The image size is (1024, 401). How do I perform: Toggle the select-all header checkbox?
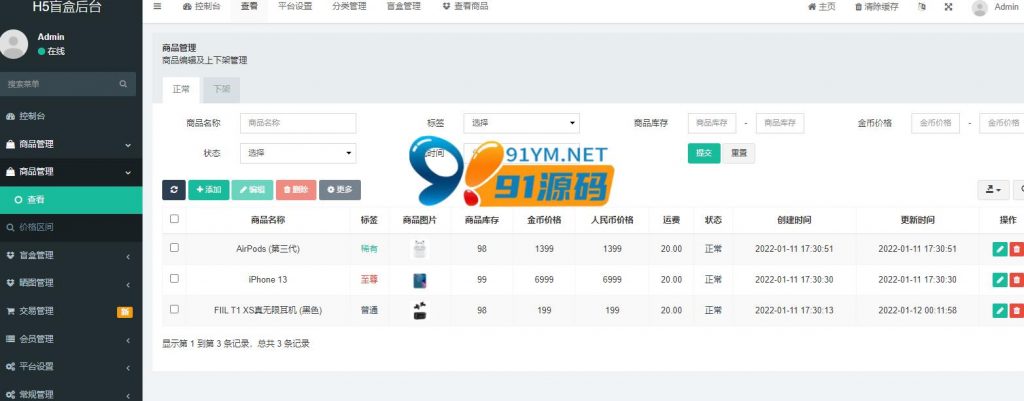point(174,219)
